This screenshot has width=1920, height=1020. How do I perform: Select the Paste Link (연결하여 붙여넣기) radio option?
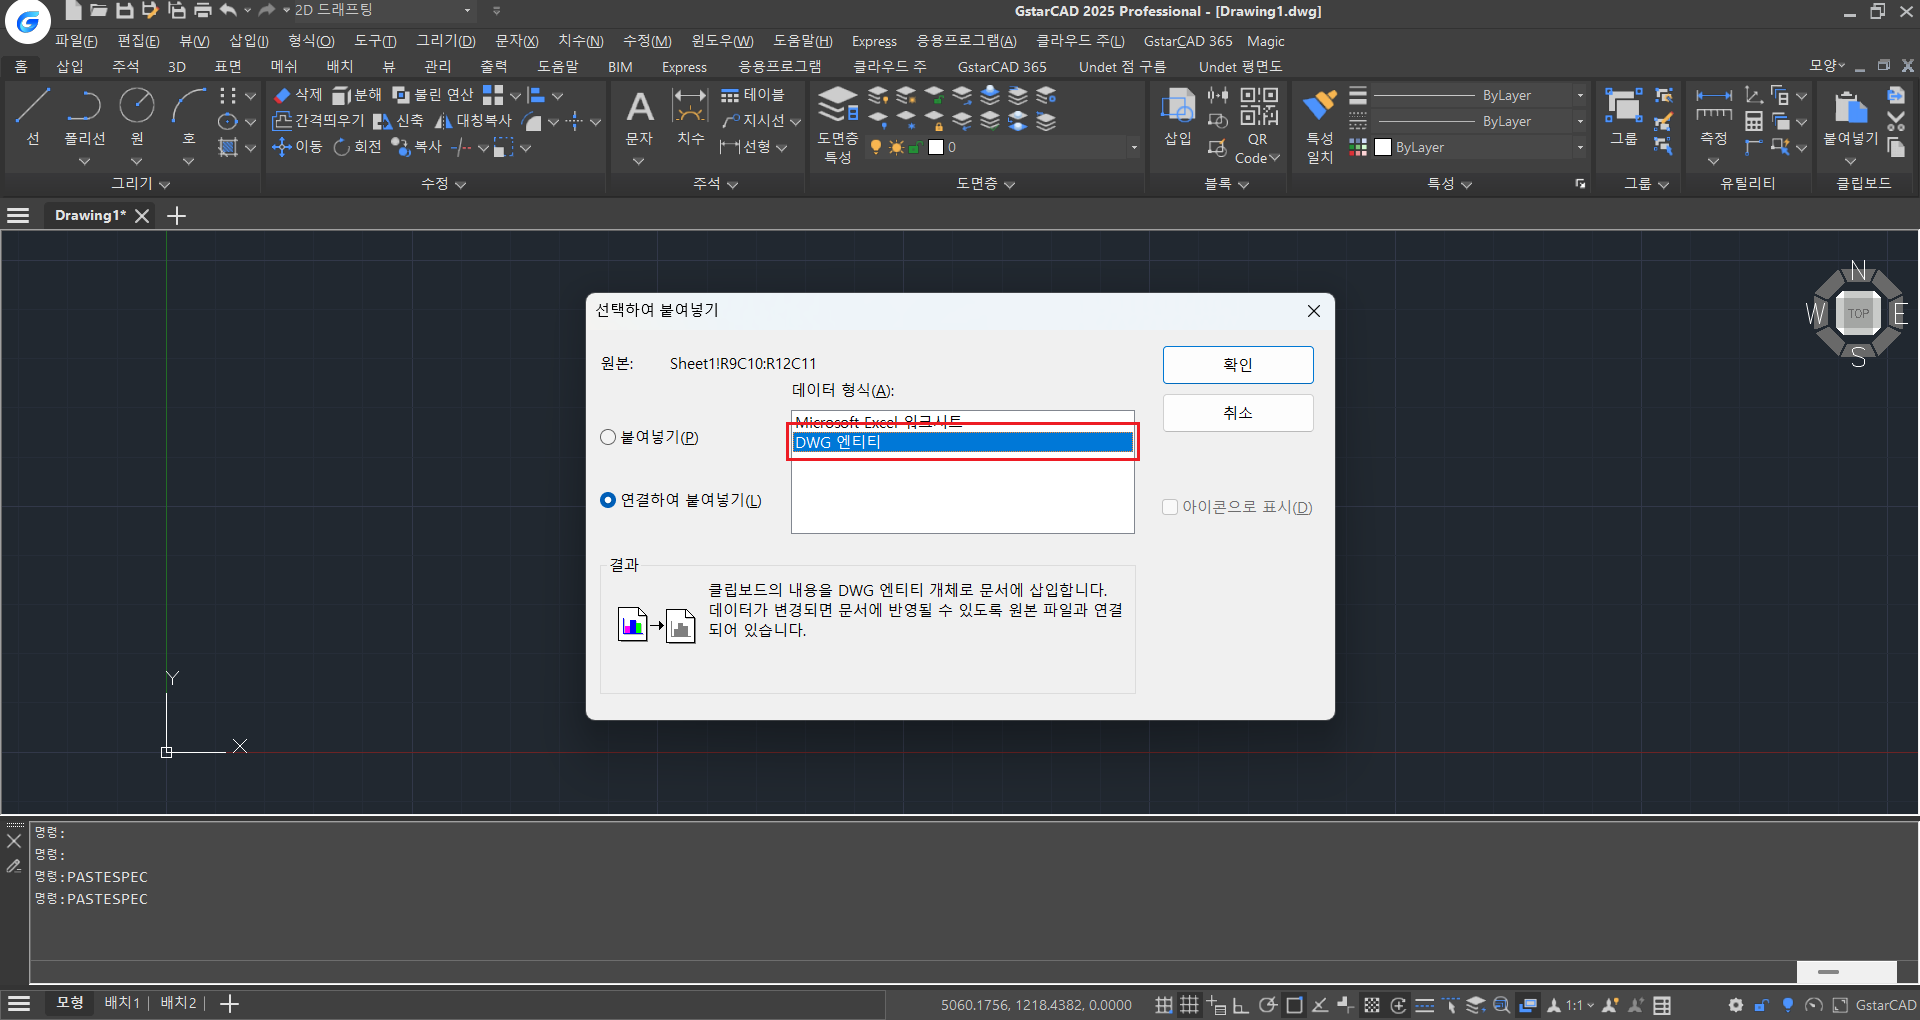(680, 500)
